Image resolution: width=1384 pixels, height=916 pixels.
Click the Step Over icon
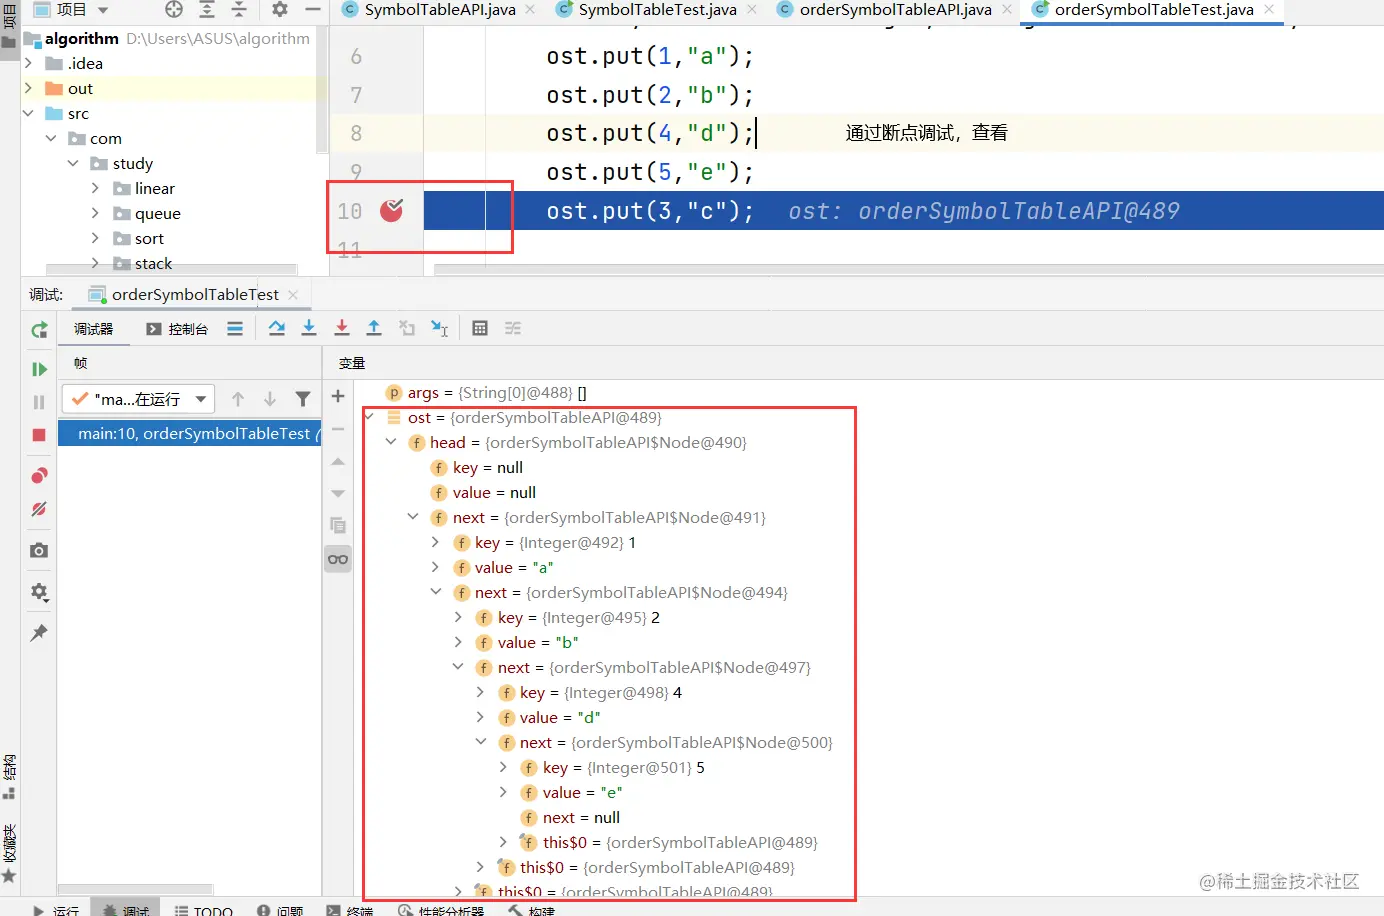(277, 328)
